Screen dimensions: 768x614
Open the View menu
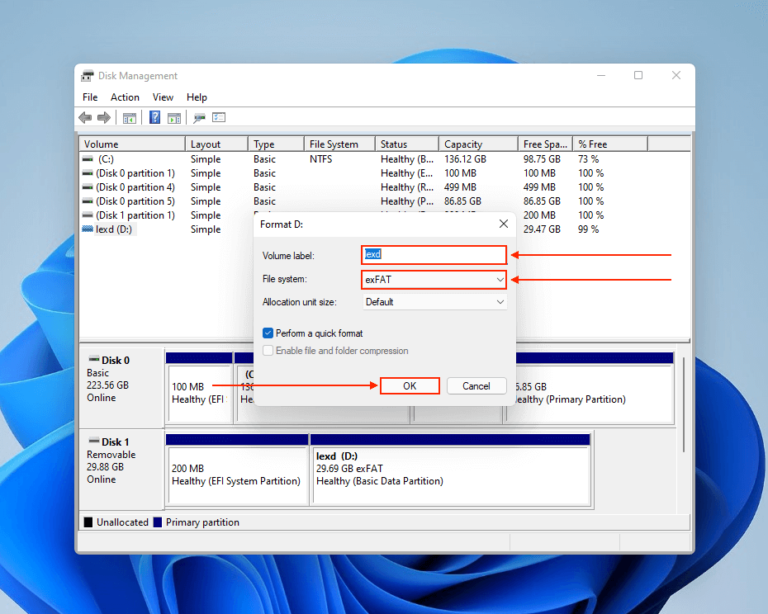163,97
